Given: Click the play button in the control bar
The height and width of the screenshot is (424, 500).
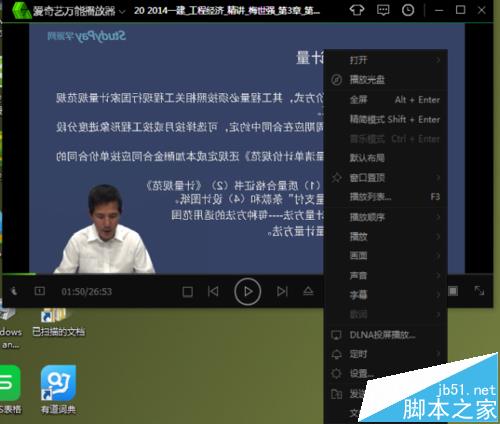Looking at the screenshot, I should click(247, 292).
